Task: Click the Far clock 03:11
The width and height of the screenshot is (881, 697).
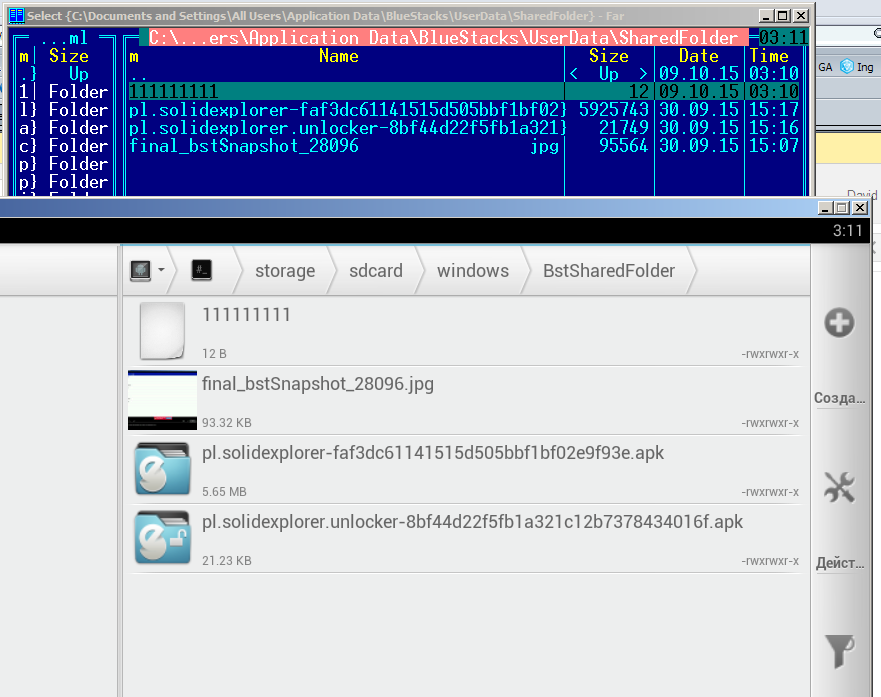Action: pyautogui.click(x=783, y=38)
